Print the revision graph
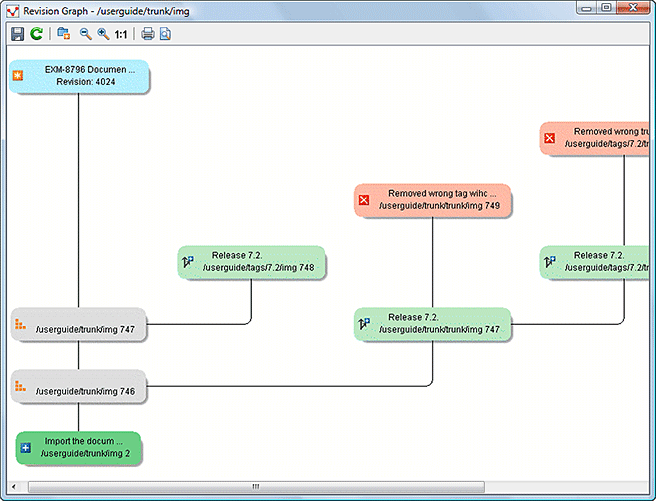The height and width of the screenshot is (501, 656). coord(148,34)
